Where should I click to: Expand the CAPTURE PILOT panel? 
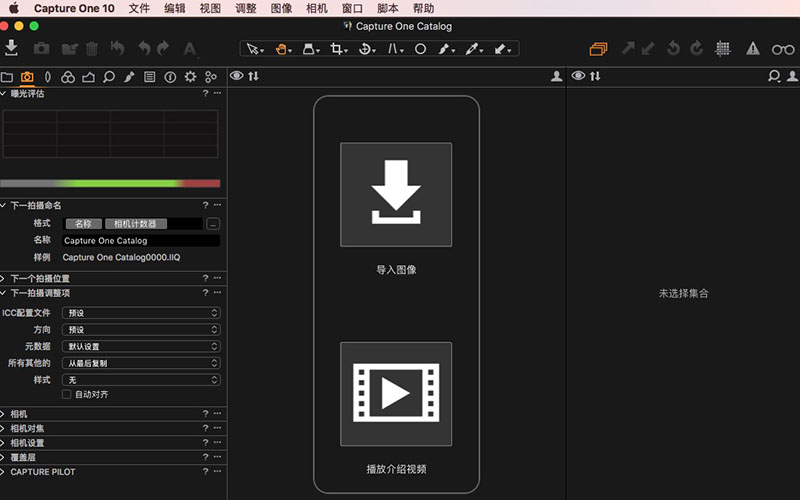coord(3,472)
